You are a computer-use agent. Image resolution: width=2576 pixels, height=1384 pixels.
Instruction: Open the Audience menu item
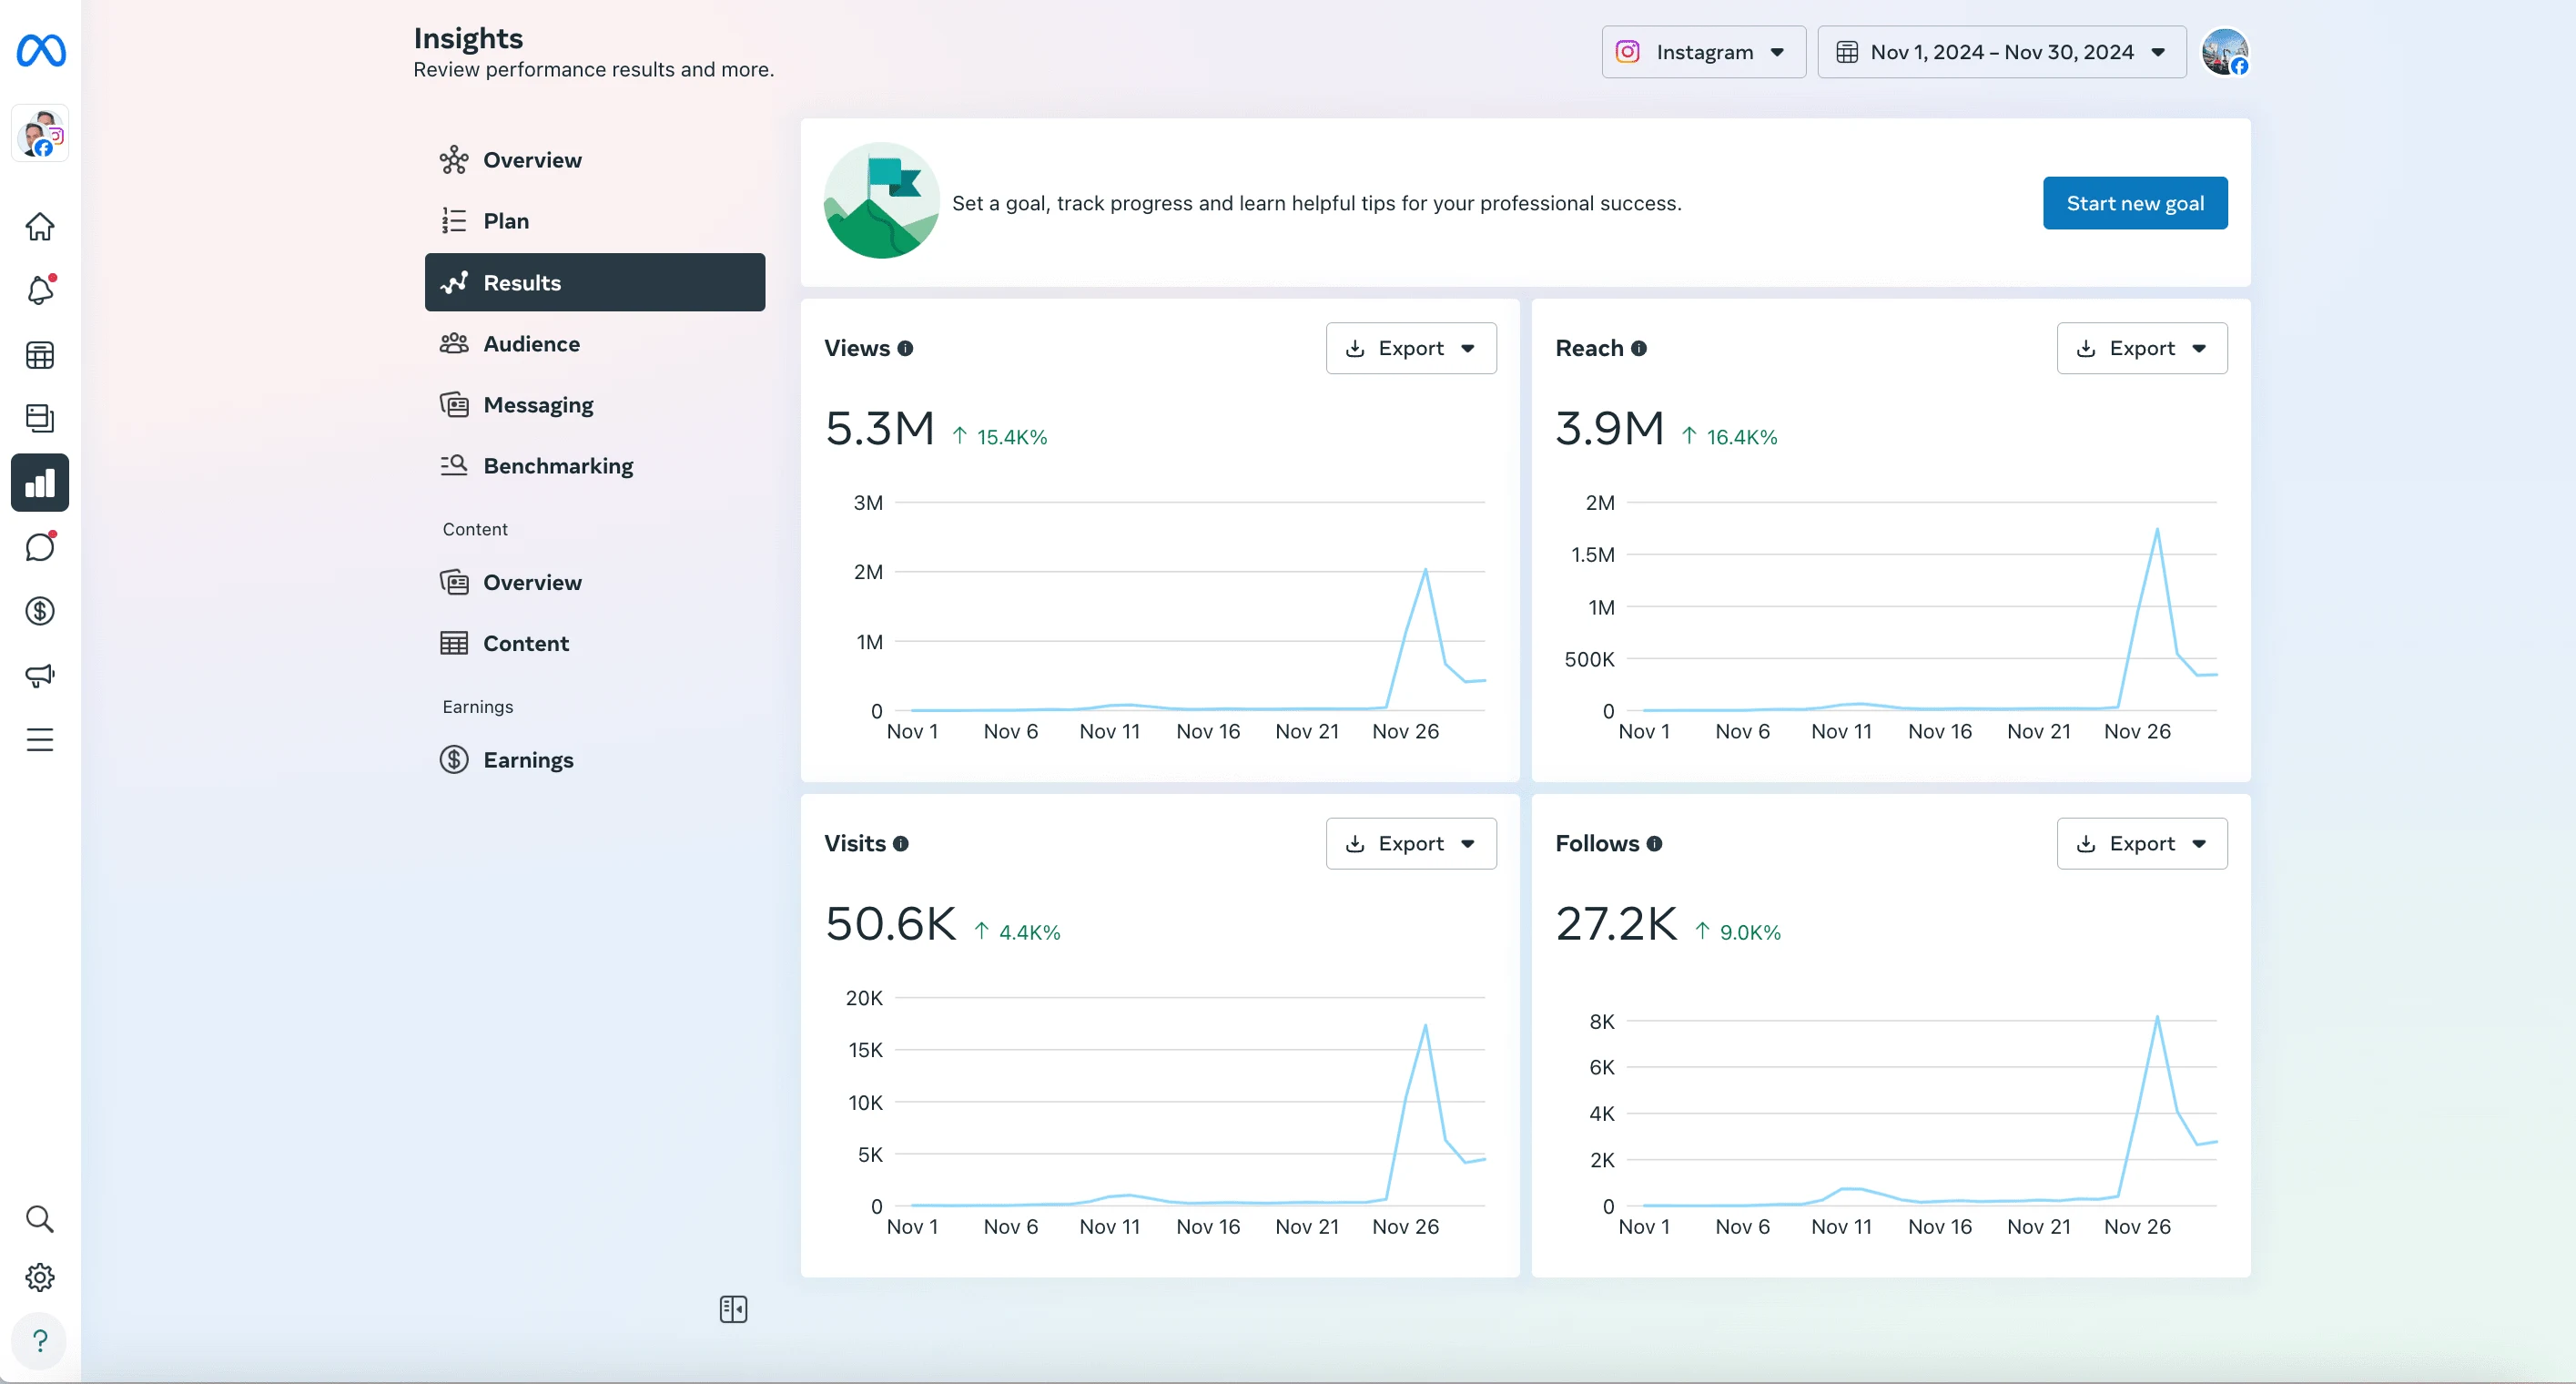point(595,344)
